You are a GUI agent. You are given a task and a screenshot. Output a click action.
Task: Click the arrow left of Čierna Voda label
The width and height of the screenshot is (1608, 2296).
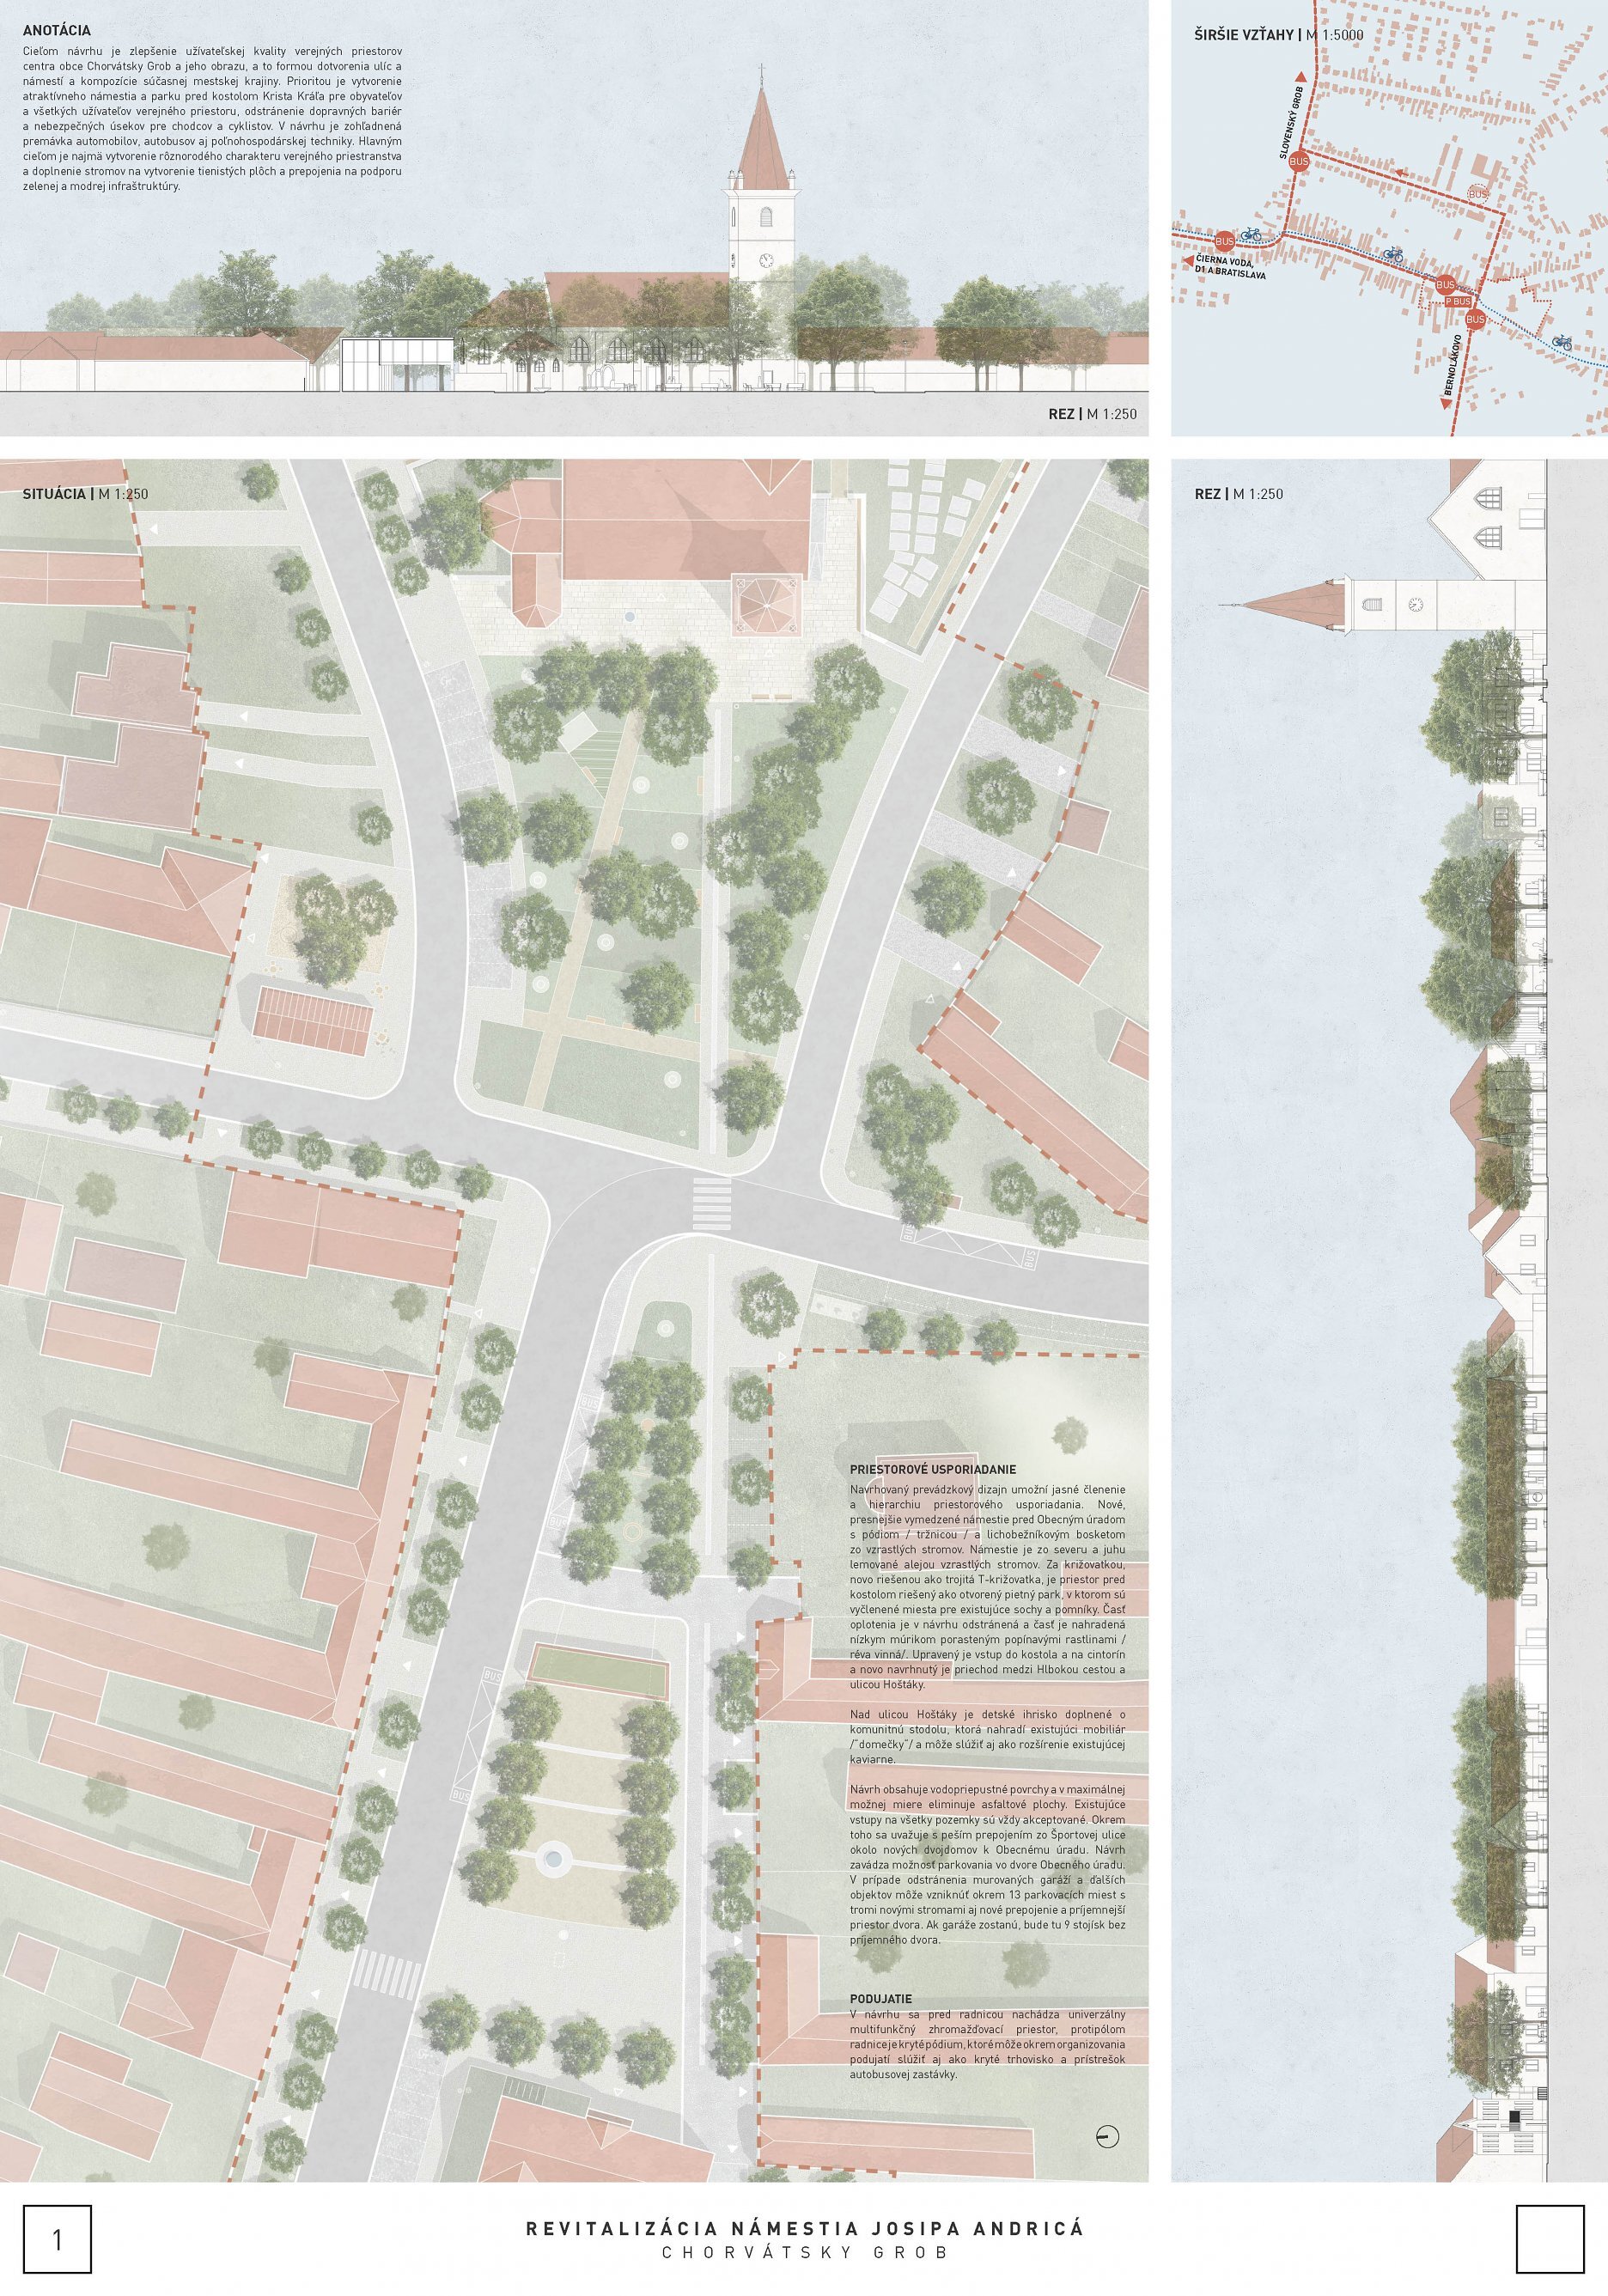coord(1189,262)
